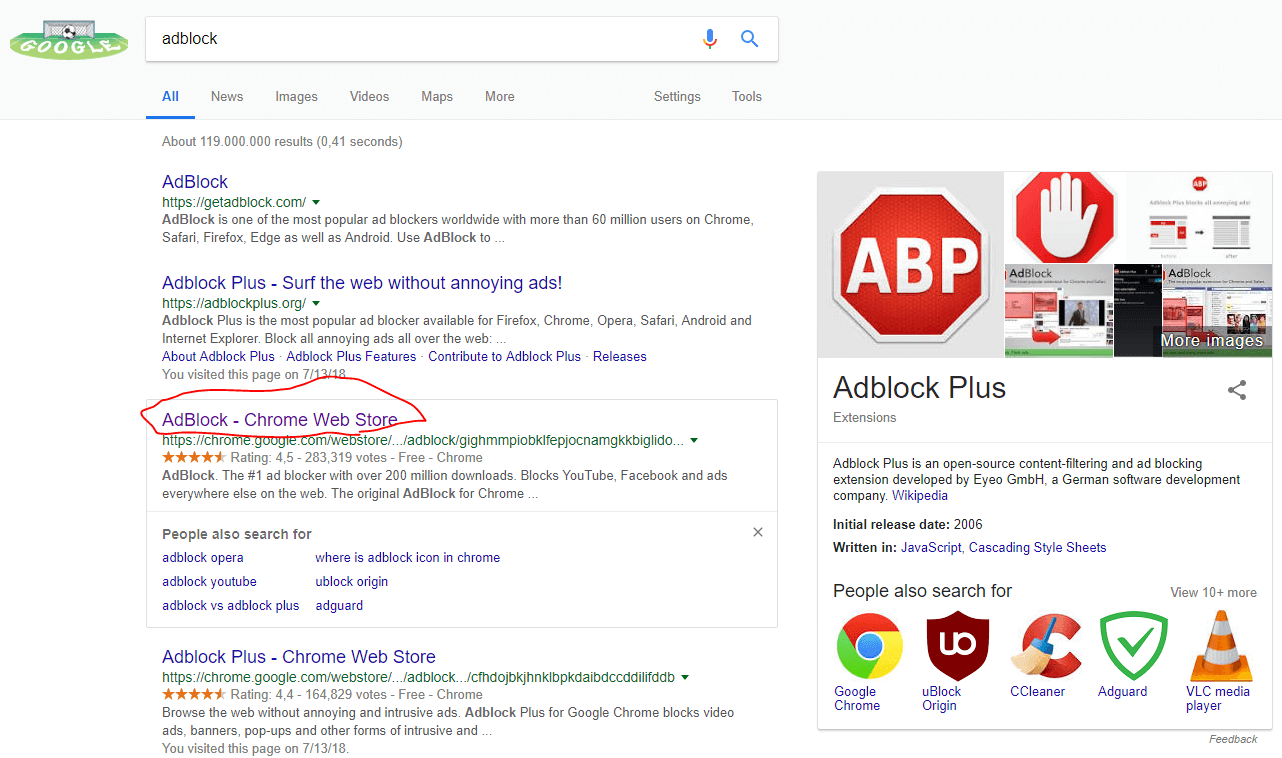Switch to the Videos tab
Screen dimensions: 1282x758
pos(369,97)
